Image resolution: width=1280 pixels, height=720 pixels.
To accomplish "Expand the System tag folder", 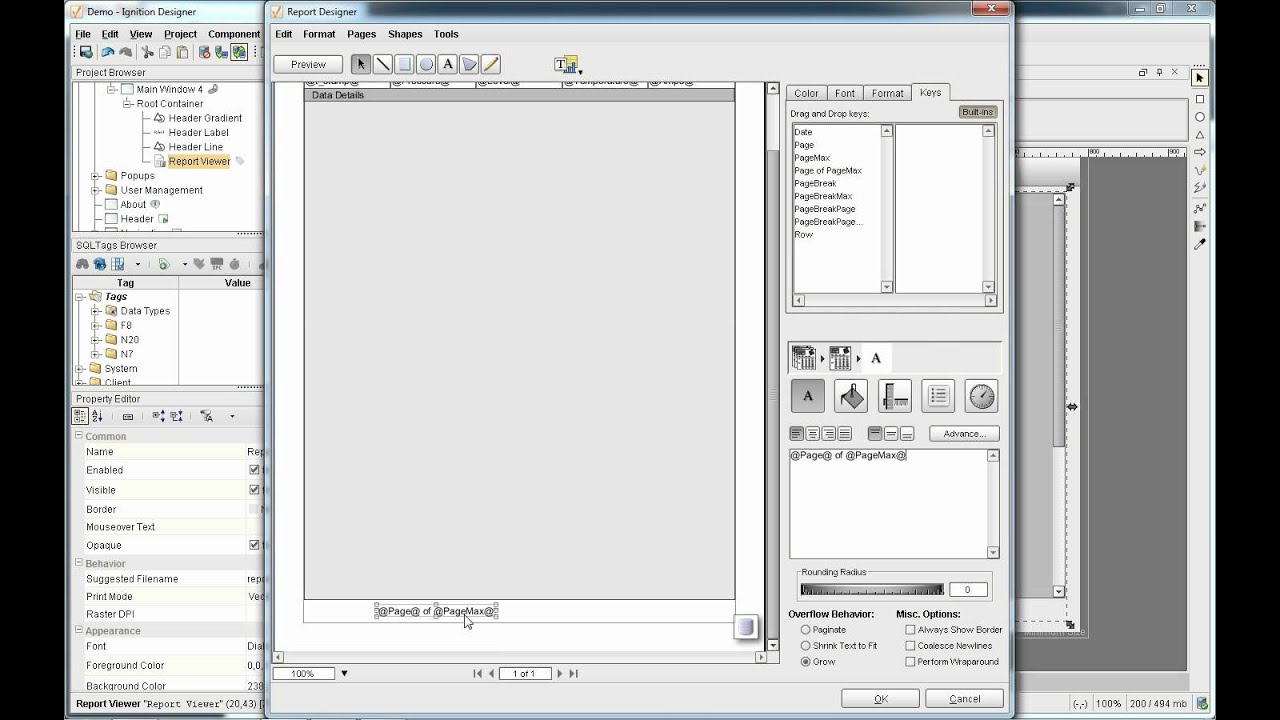I will click(x=80, y=369).
